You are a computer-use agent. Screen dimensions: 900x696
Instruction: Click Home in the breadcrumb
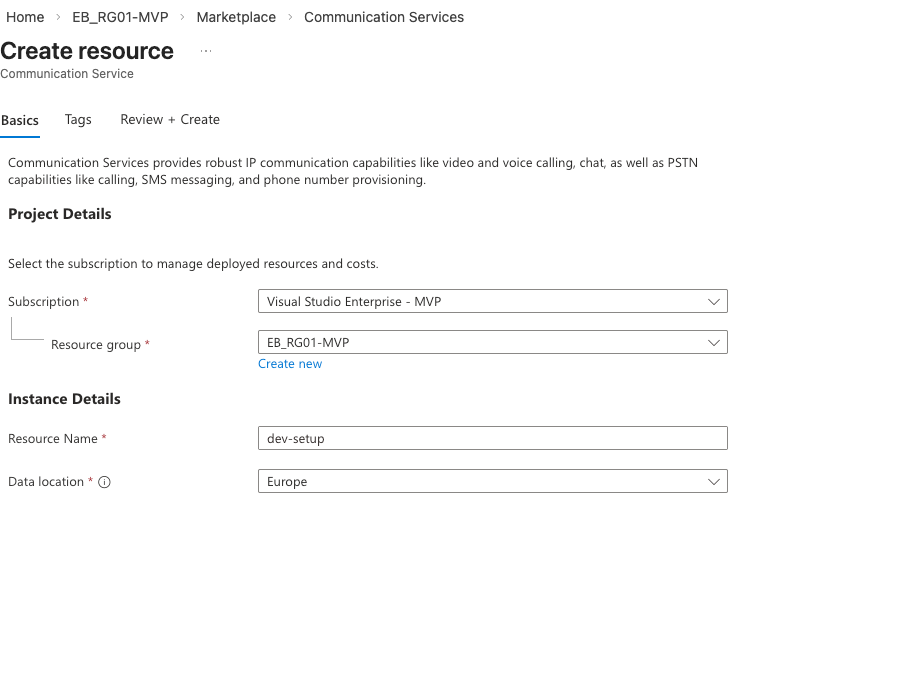pos(25,17)
